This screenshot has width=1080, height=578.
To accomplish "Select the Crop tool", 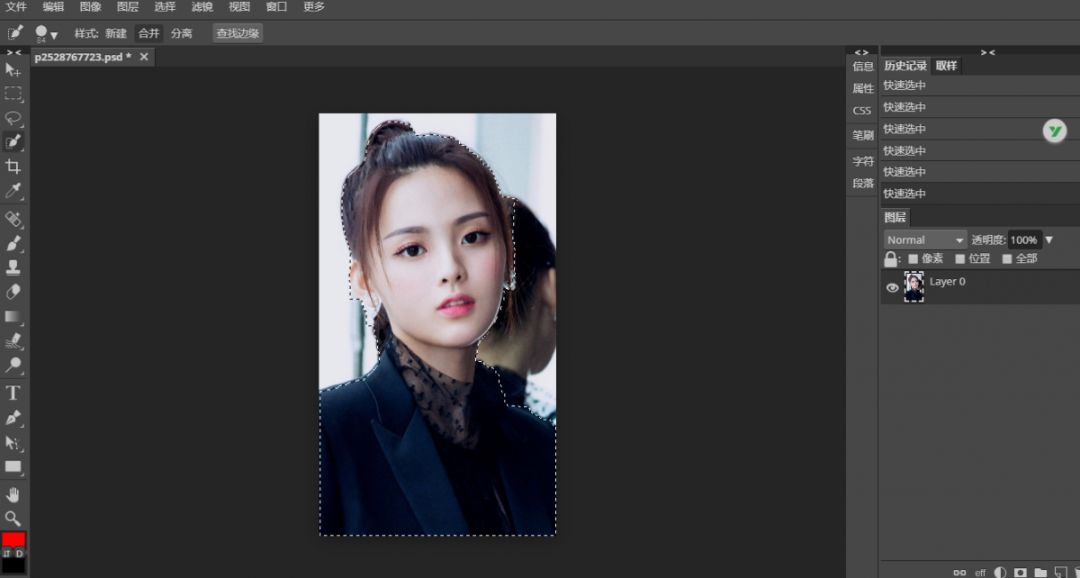I will click(x=13, y=166).
